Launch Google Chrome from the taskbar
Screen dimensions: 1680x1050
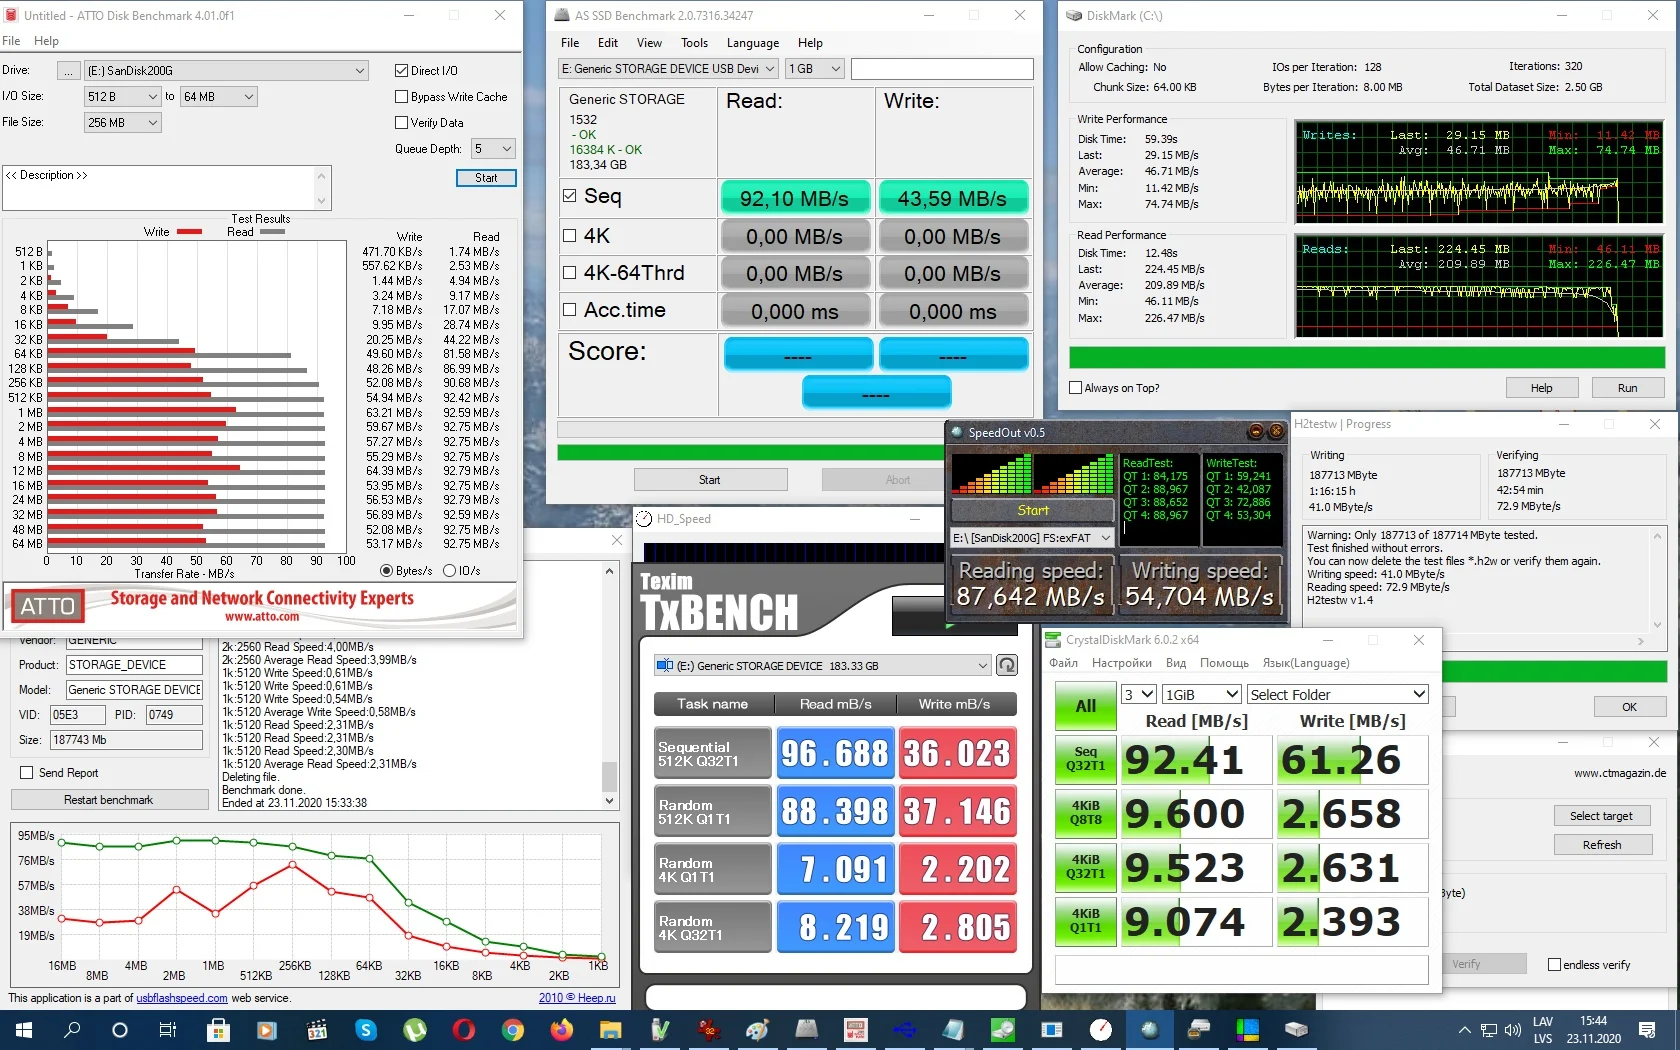pyautogui.click(x=513, y=1029)
